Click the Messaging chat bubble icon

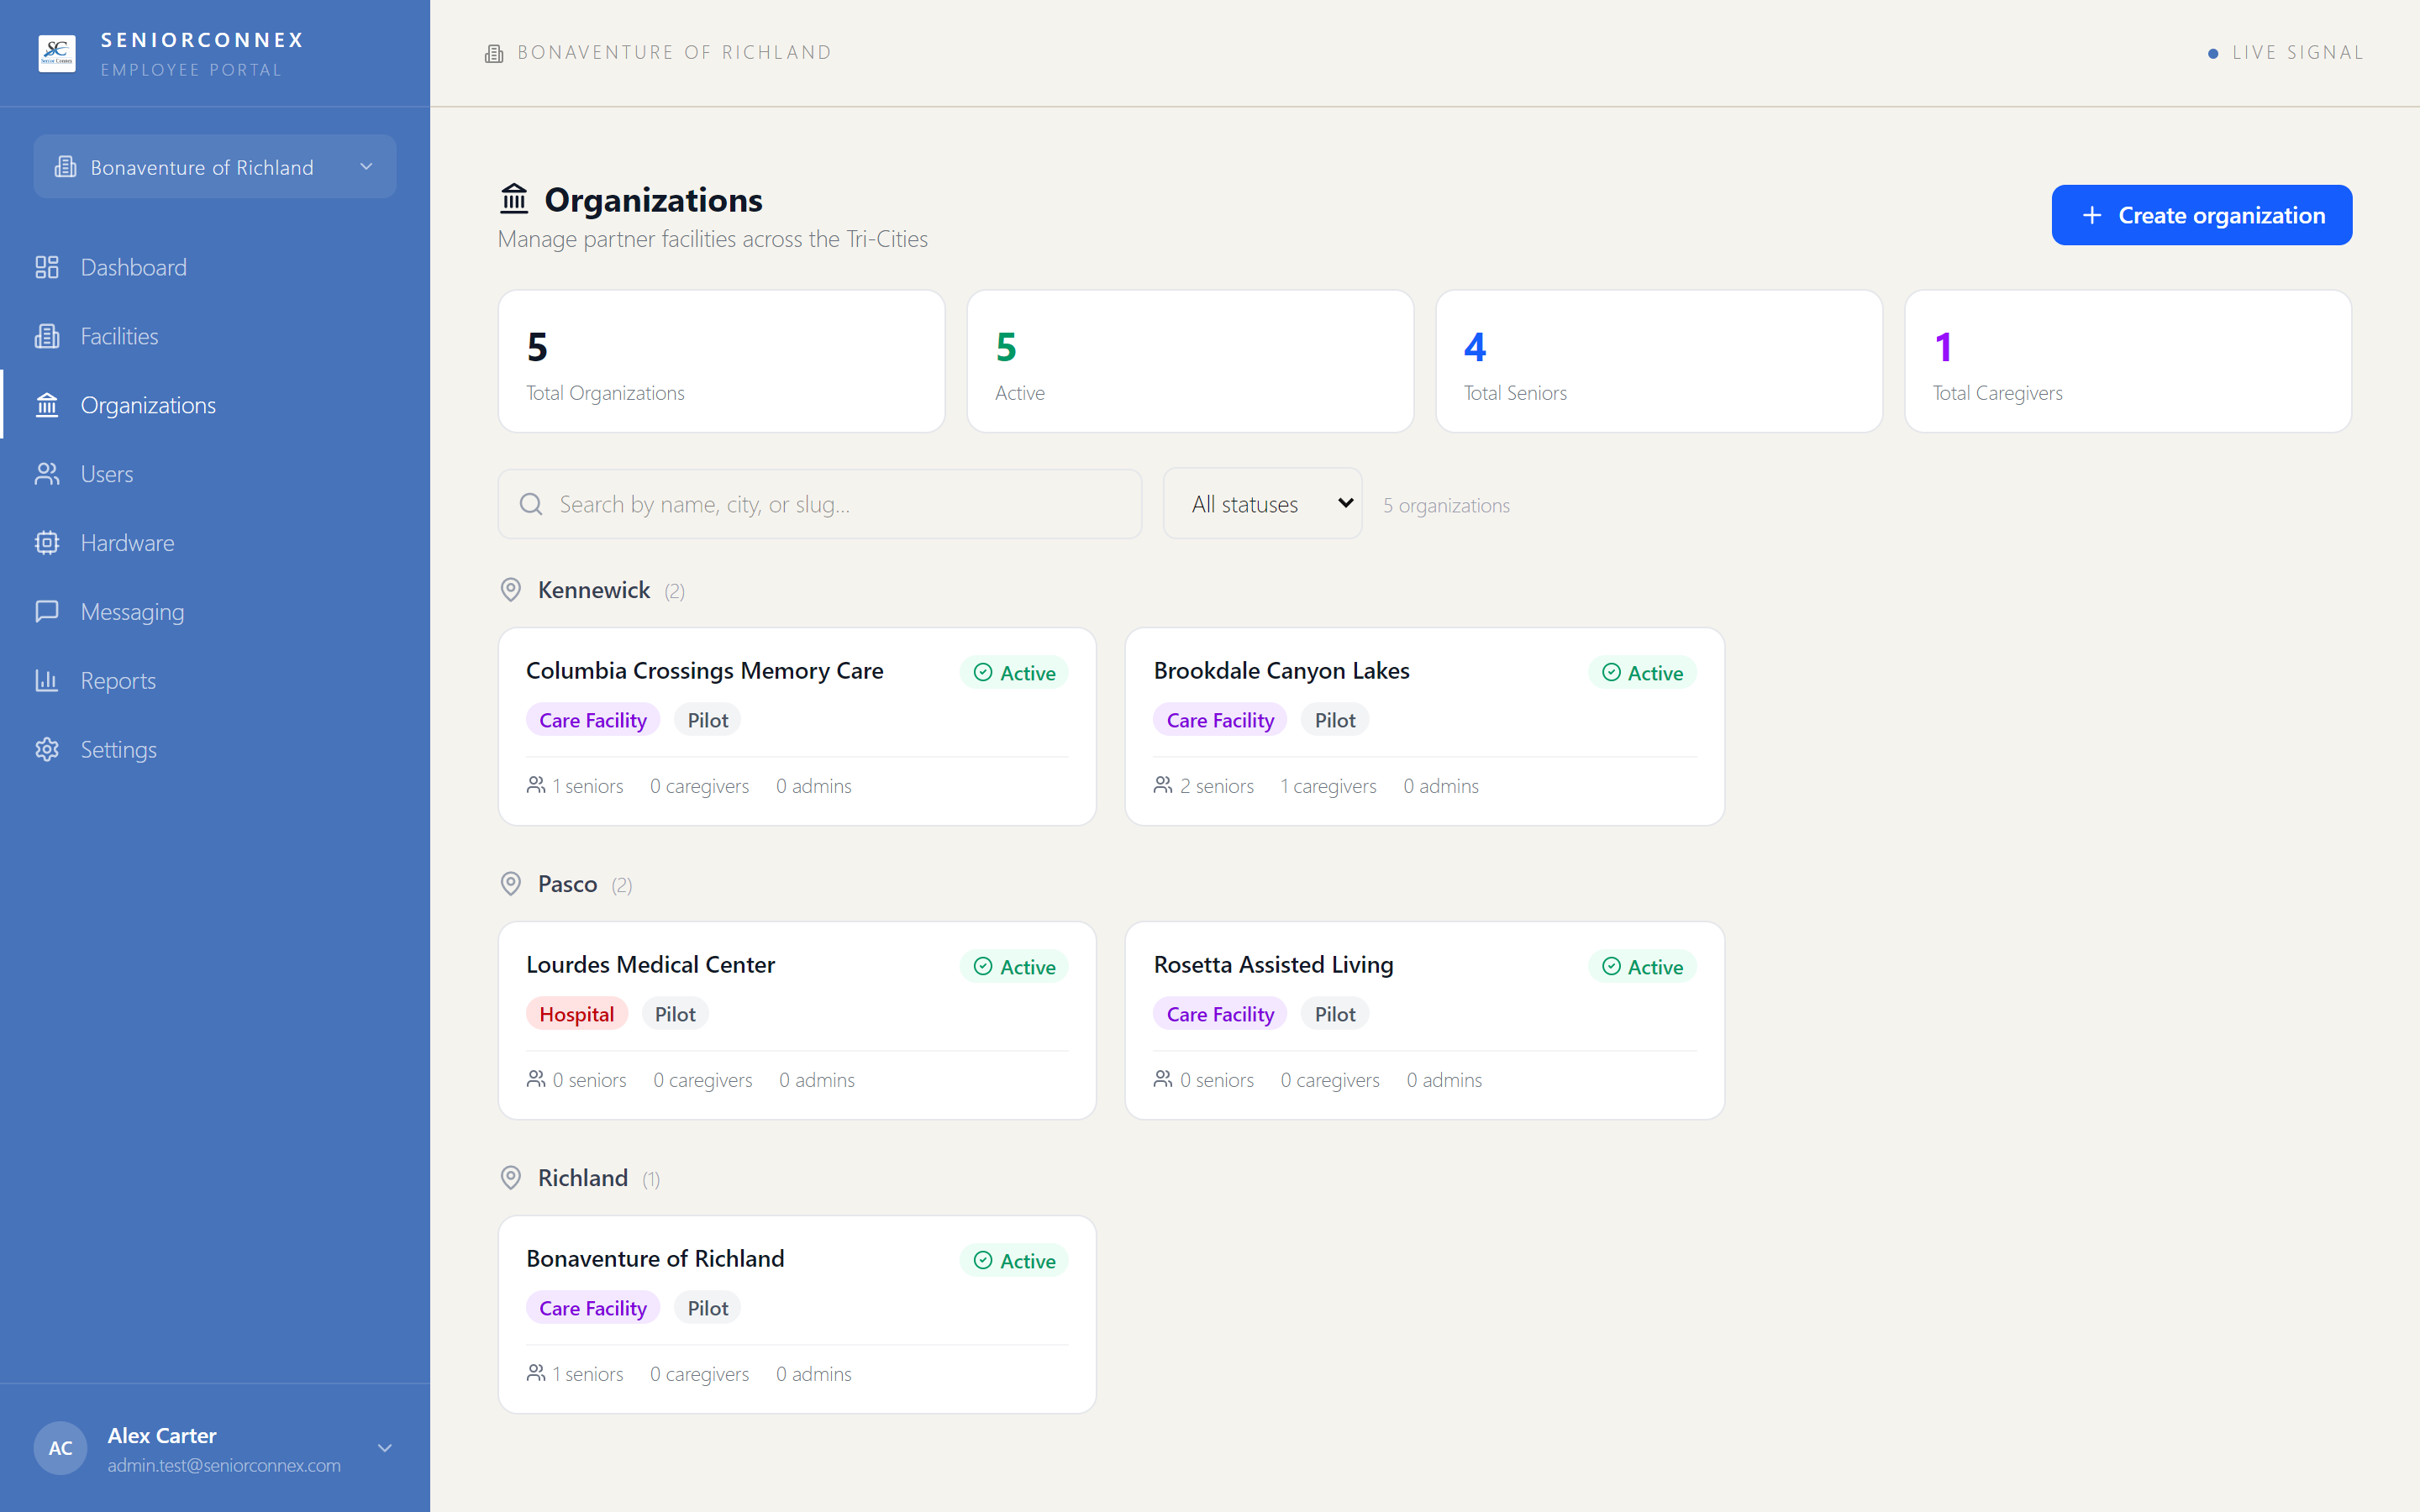[x=47, y=611]
